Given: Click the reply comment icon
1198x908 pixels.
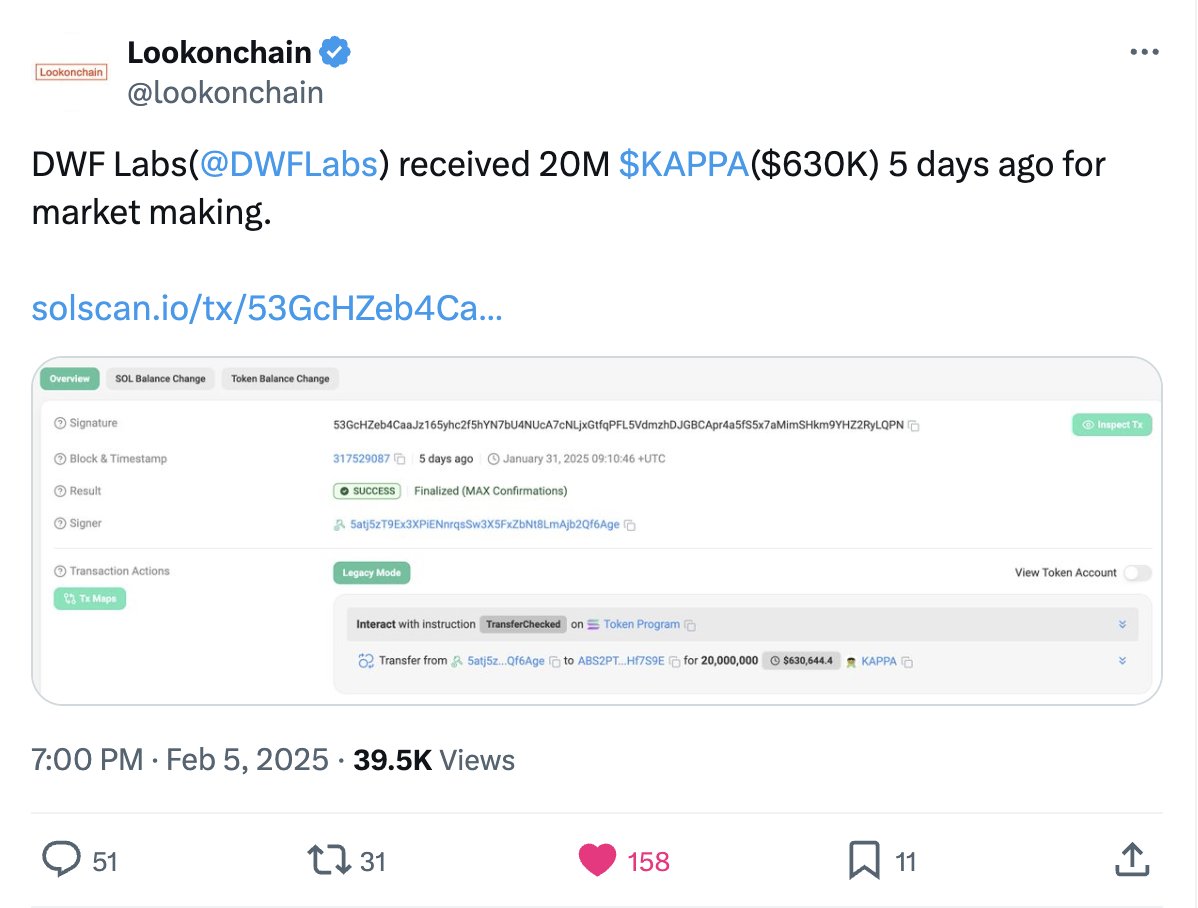Looking at the screenshot, I should coord(61,859).
